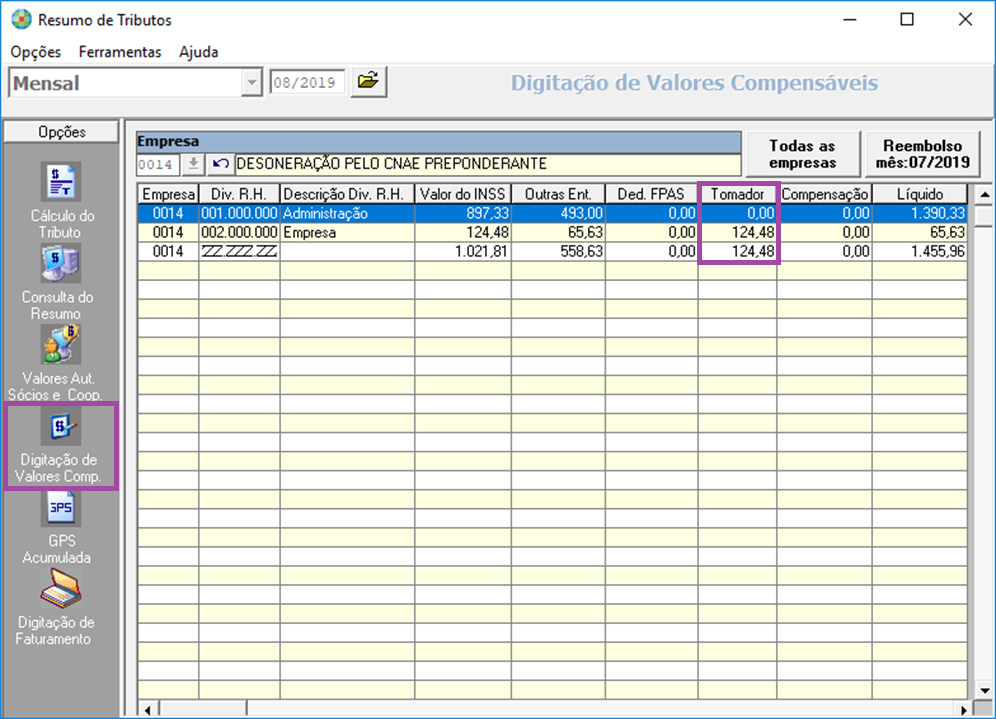This screenshot has width=996, height=719.
Task: Click the Todas as empresas button
Action: point(802,154)
